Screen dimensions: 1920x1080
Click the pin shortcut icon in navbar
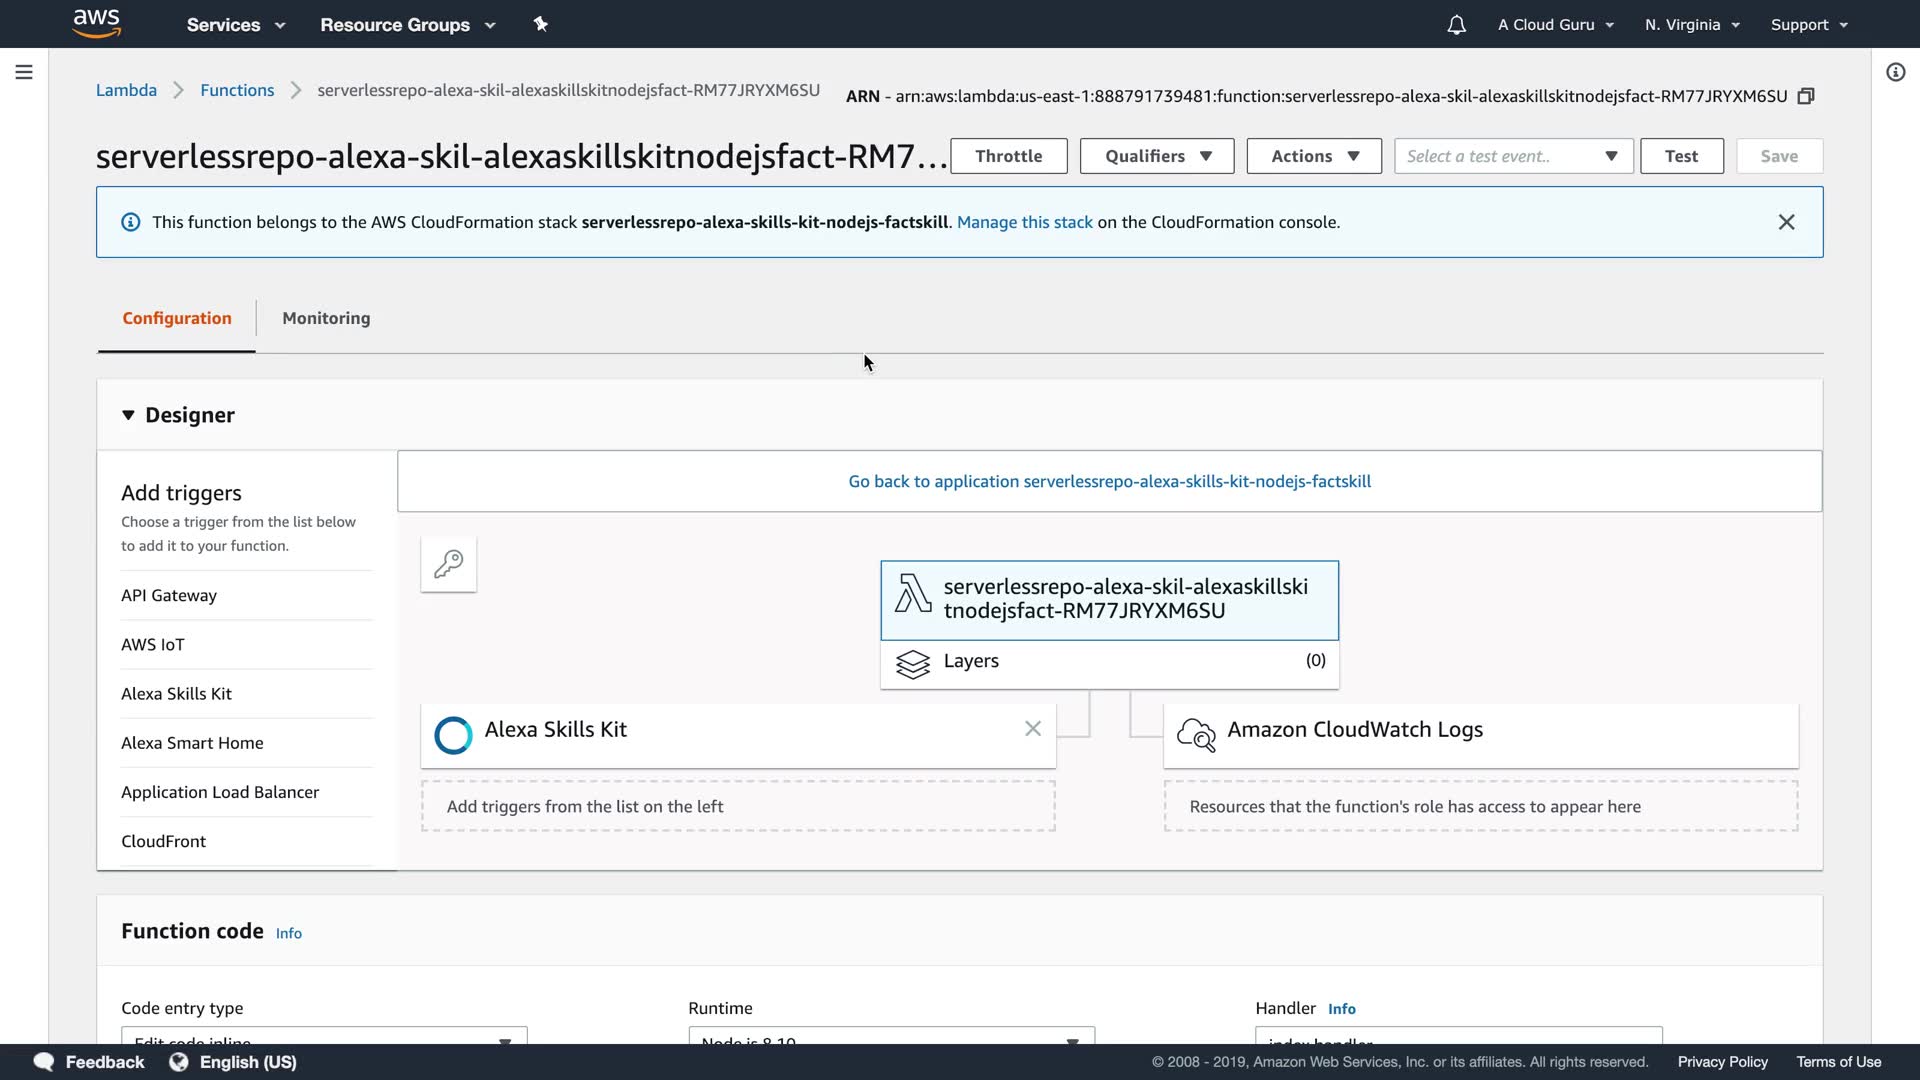point(541,24)
